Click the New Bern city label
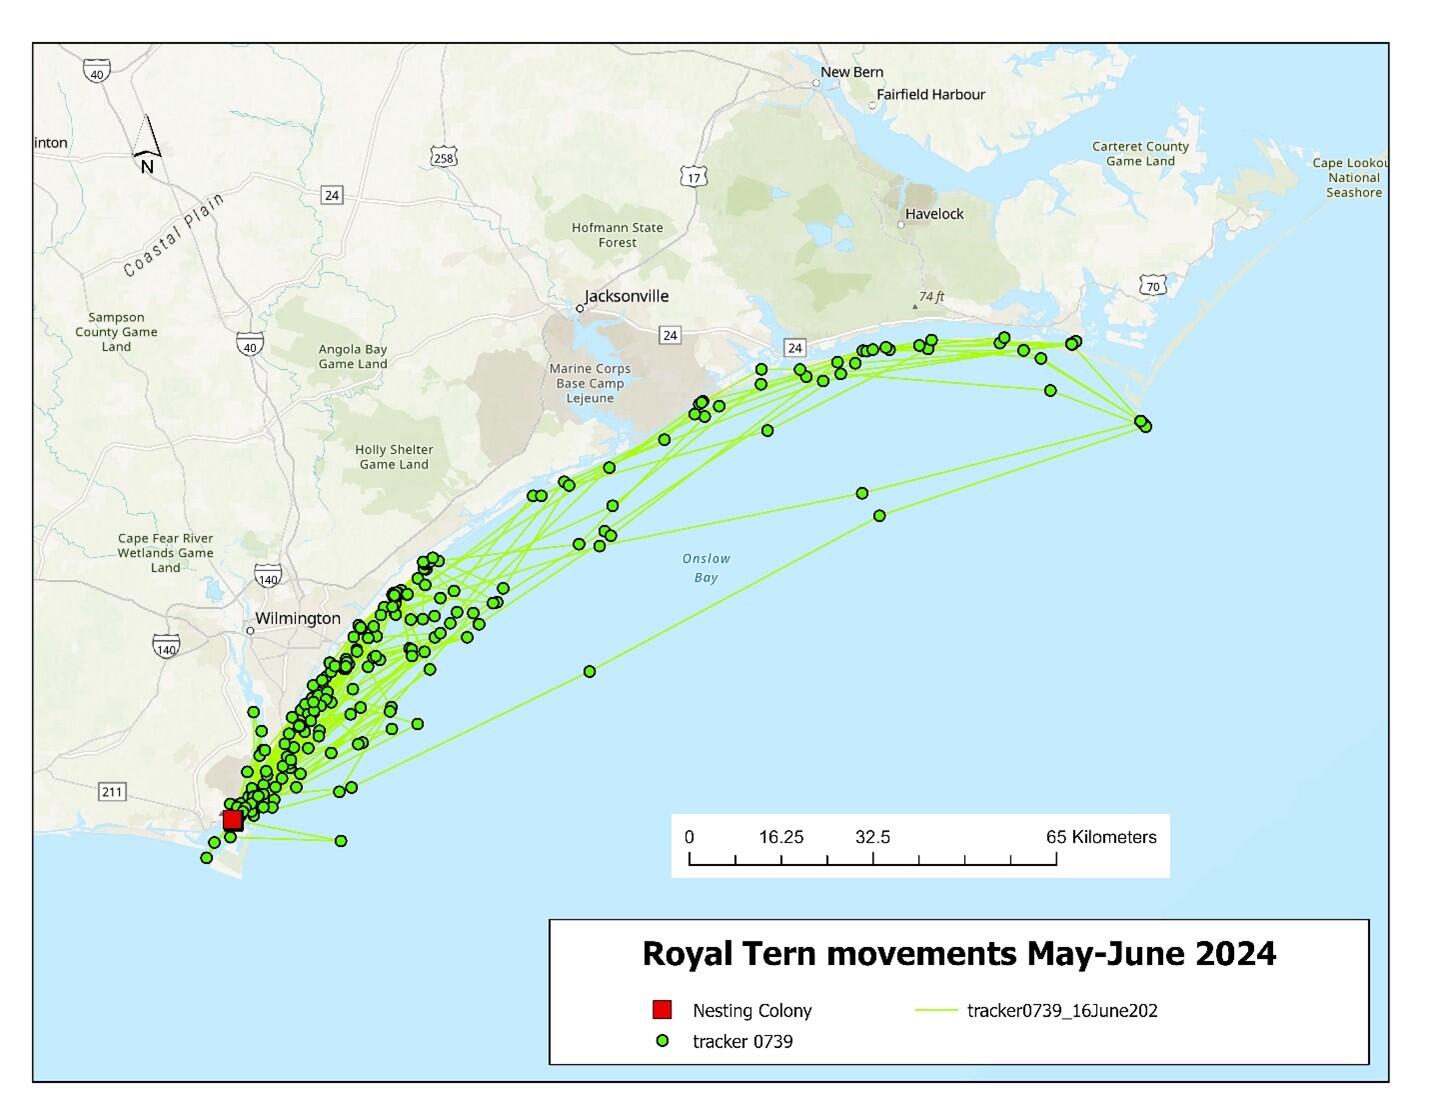Image resolution: width=1430 pixels, height=1105 pixels. click(x=852, y=72)
